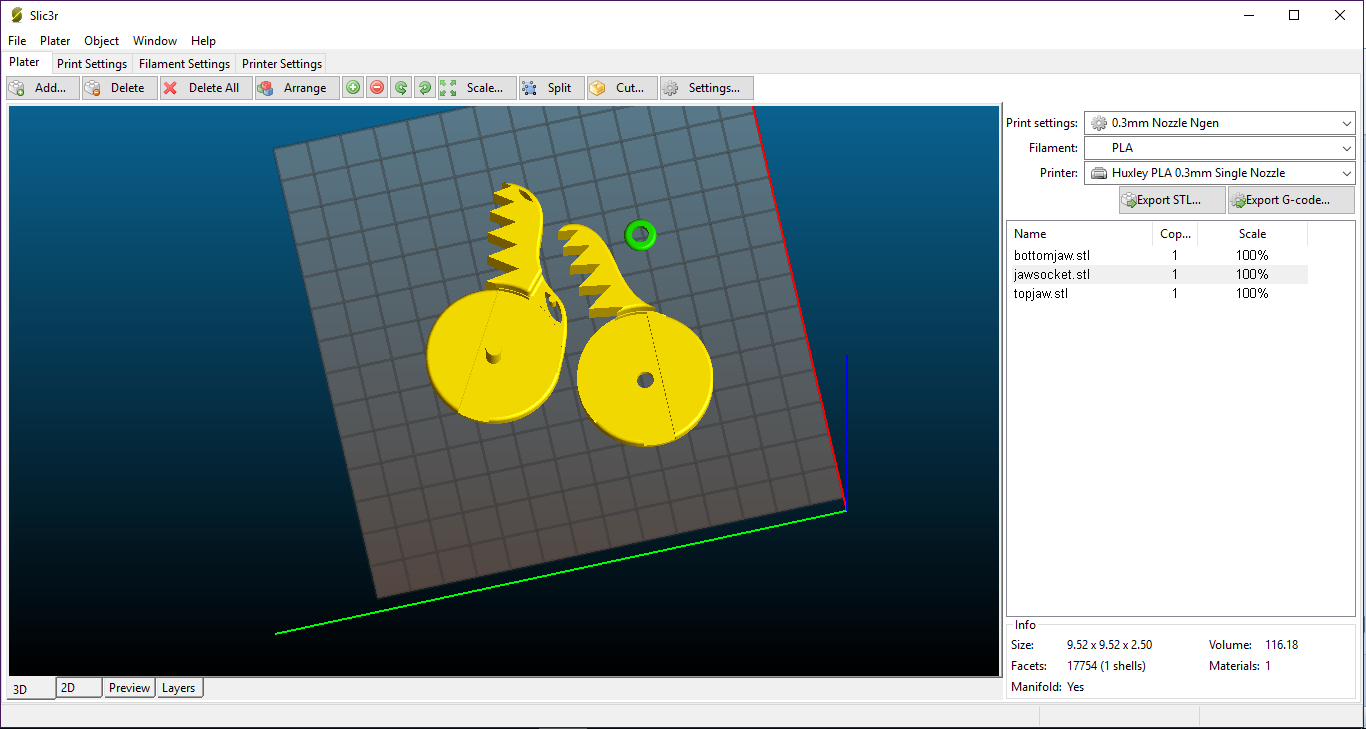Open the Window menu

tap(155, 41)
